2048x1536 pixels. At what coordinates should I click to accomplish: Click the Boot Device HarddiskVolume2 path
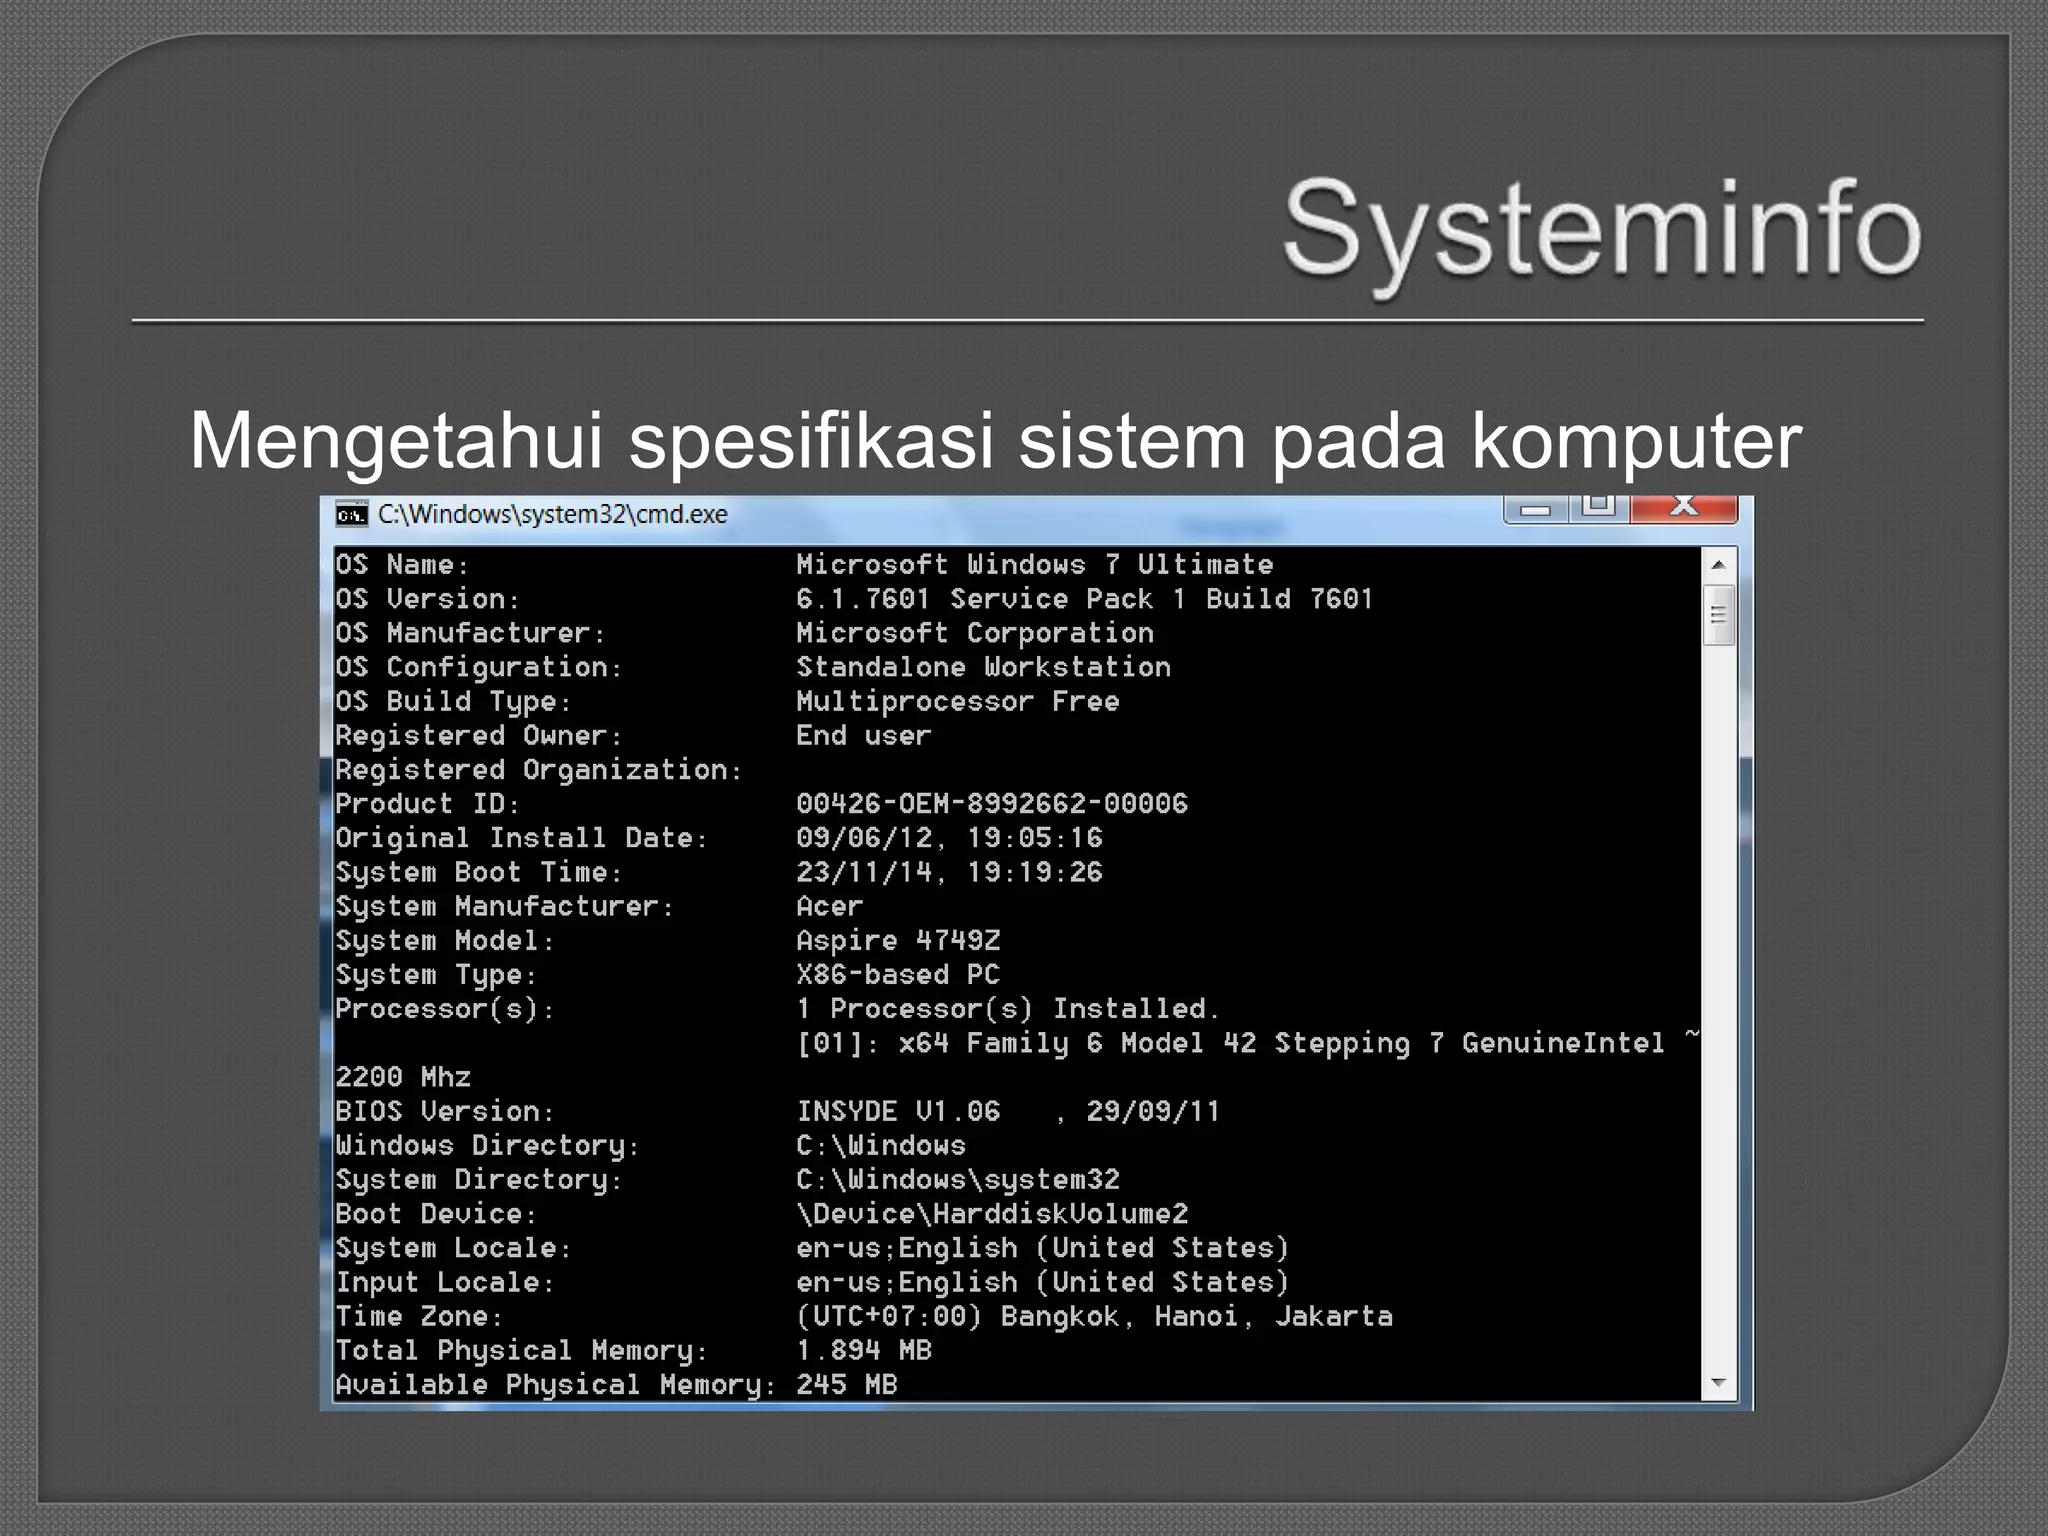click(x=991, y=1214)
